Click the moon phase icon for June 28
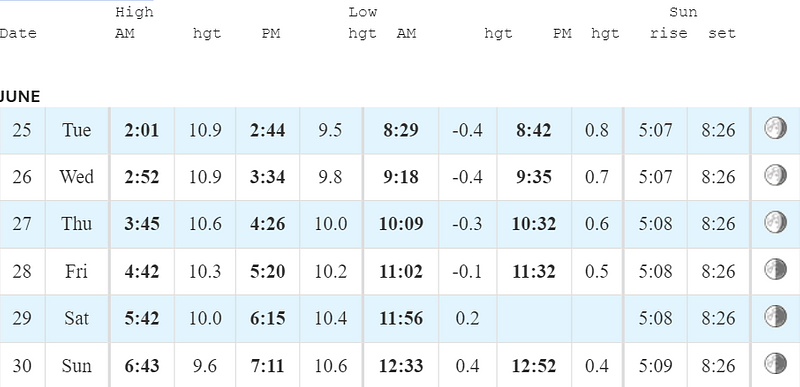 tap(775, 269)
